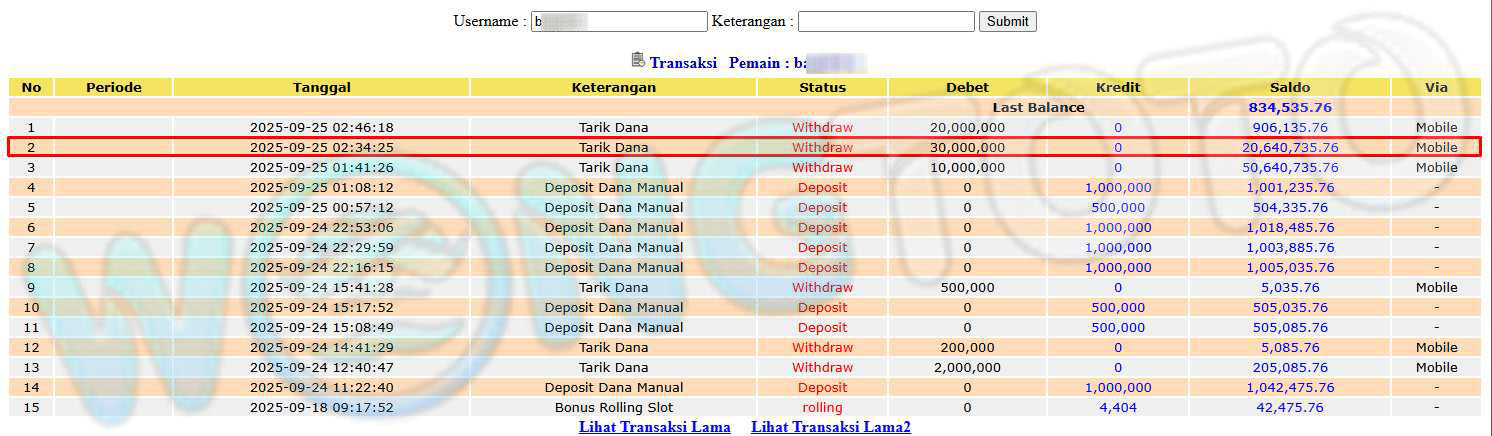Click saldo 906,135.76 in row 1
The image size is (1492, 436).
tap(1289, 127)
